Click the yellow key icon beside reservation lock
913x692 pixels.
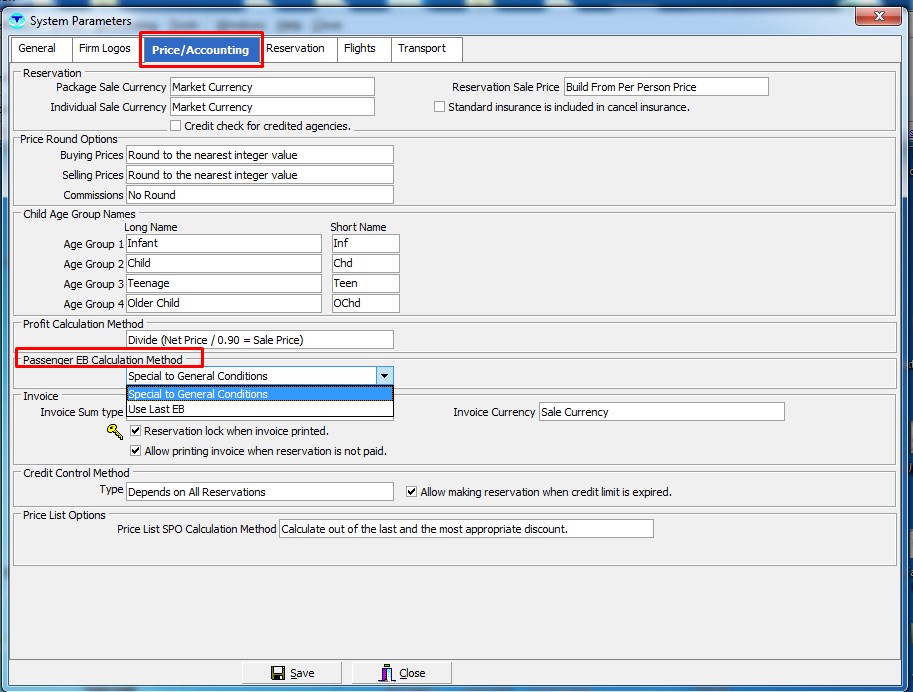(115, 432)
